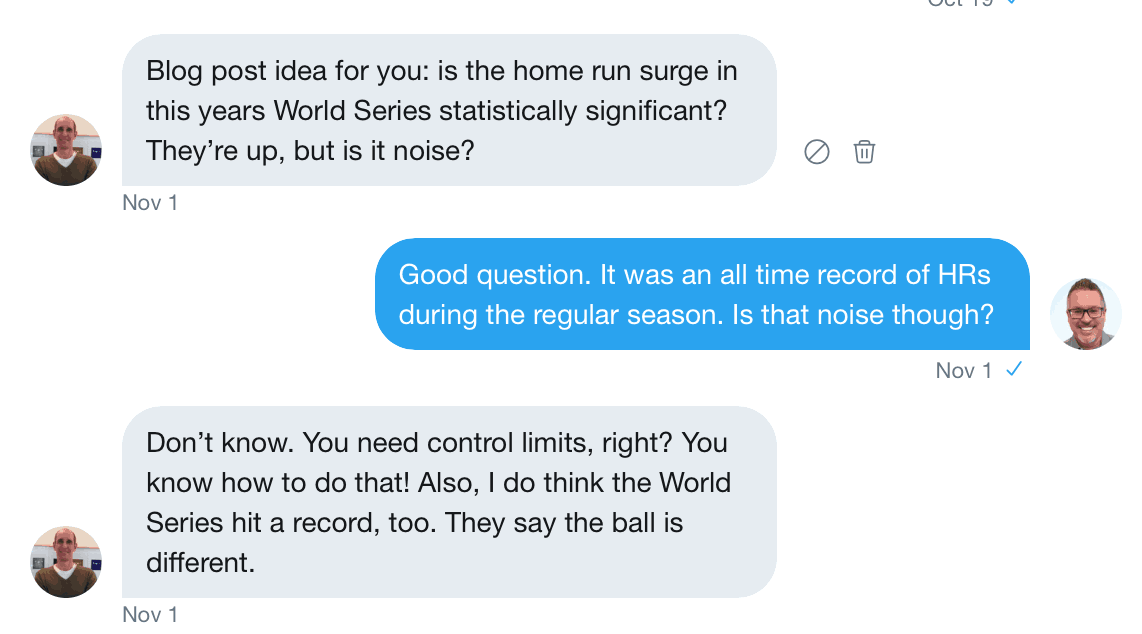Image resolution: width=1142 pixels, height=634 pixels.
Task: Delete the message with the trash icon
Action: (x=864, y=152)
